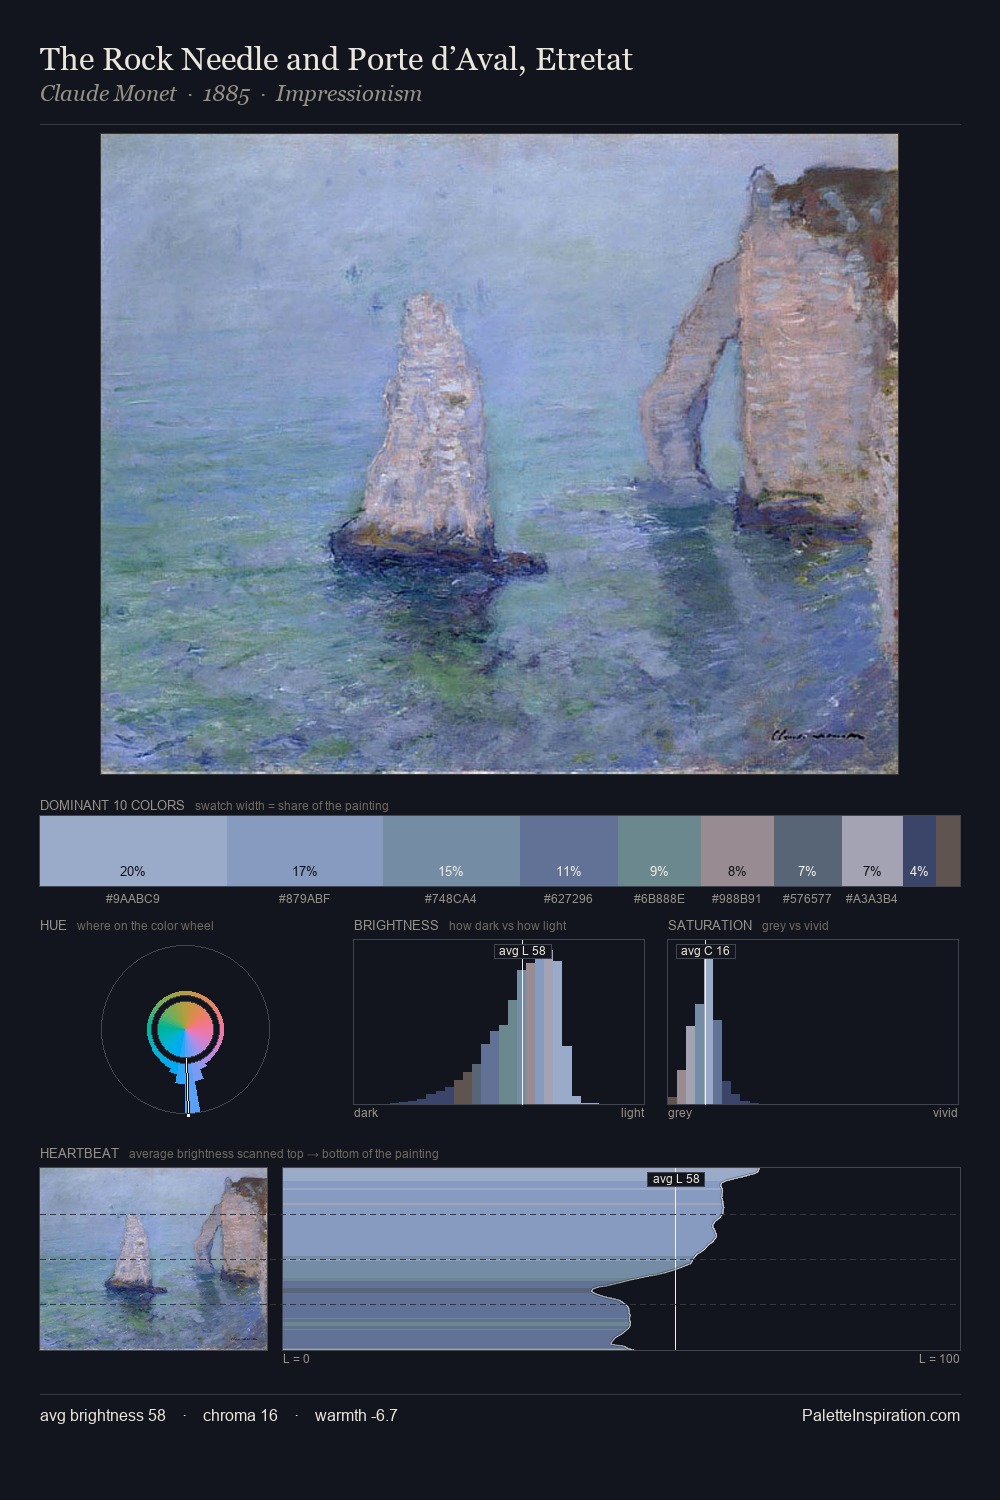The image size is (1000, 1500).
Task: Click the small painting thumbnail in Heartbeat
Action: [153, 1259]
